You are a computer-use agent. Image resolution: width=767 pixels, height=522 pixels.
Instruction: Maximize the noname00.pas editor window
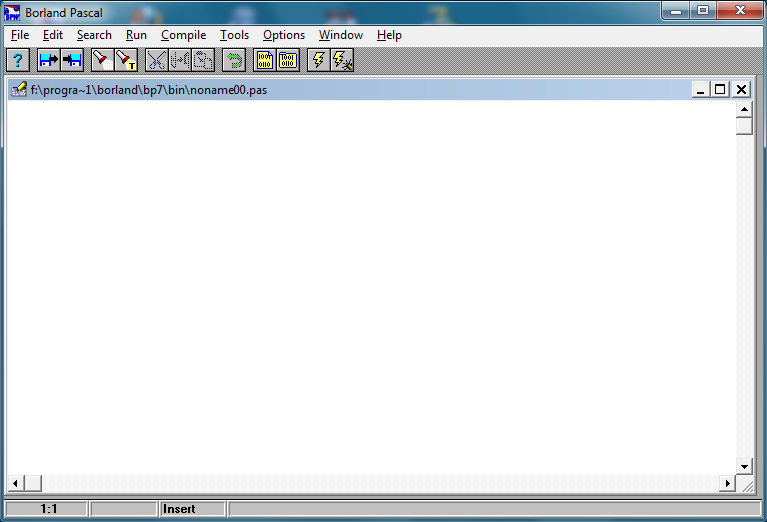point(720,90)
